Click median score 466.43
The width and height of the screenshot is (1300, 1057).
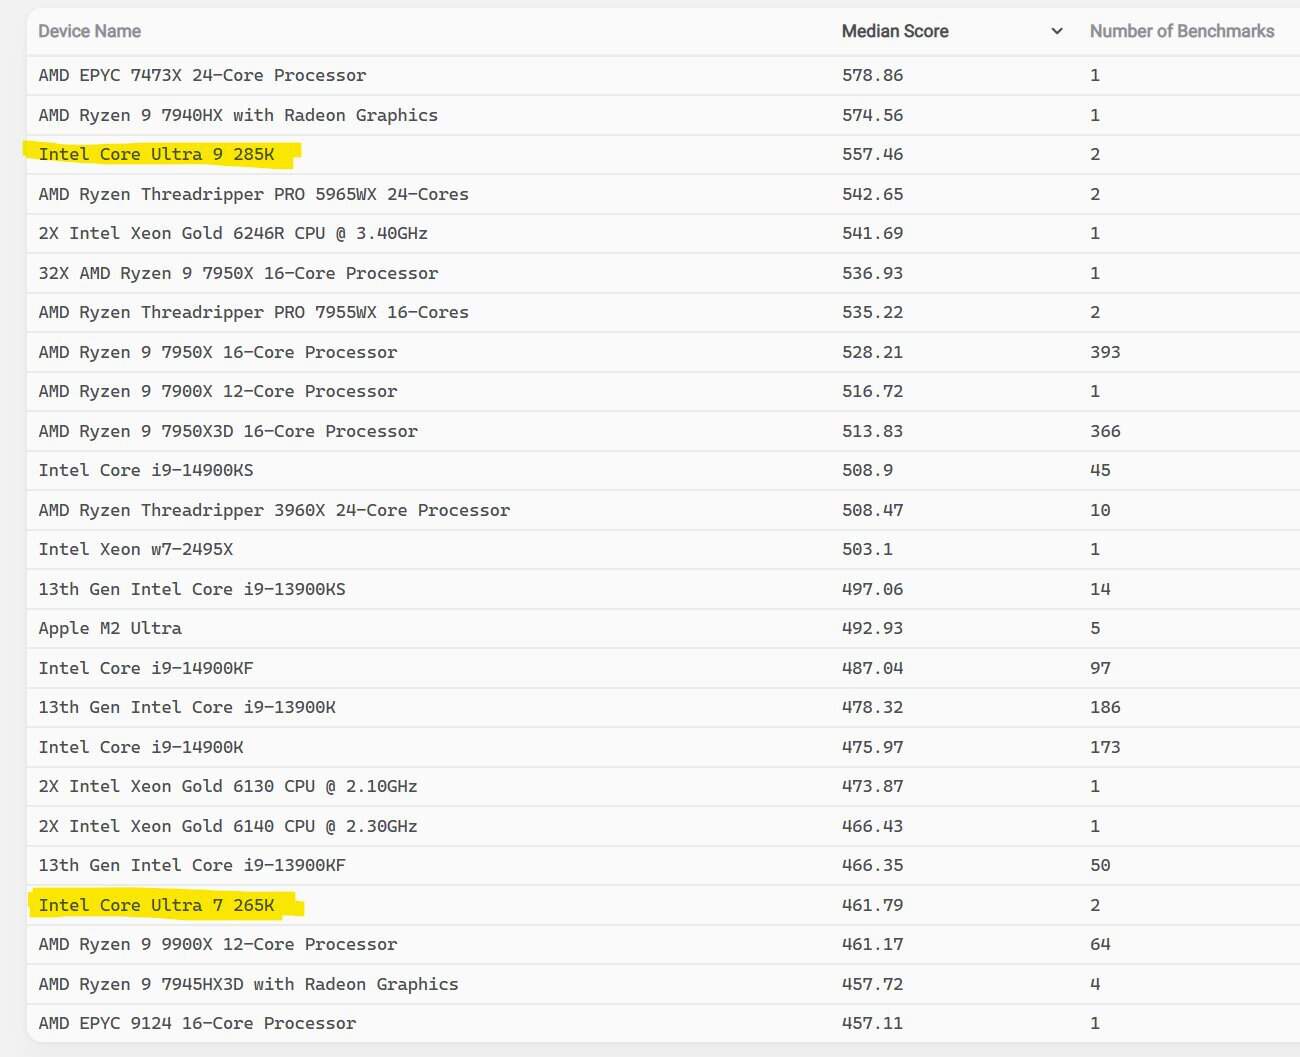coord(872,826)
